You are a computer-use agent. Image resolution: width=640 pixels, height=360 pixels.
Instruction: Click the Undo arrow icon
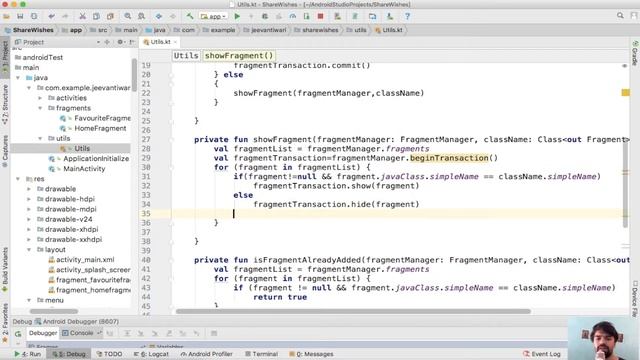(51, 16)
